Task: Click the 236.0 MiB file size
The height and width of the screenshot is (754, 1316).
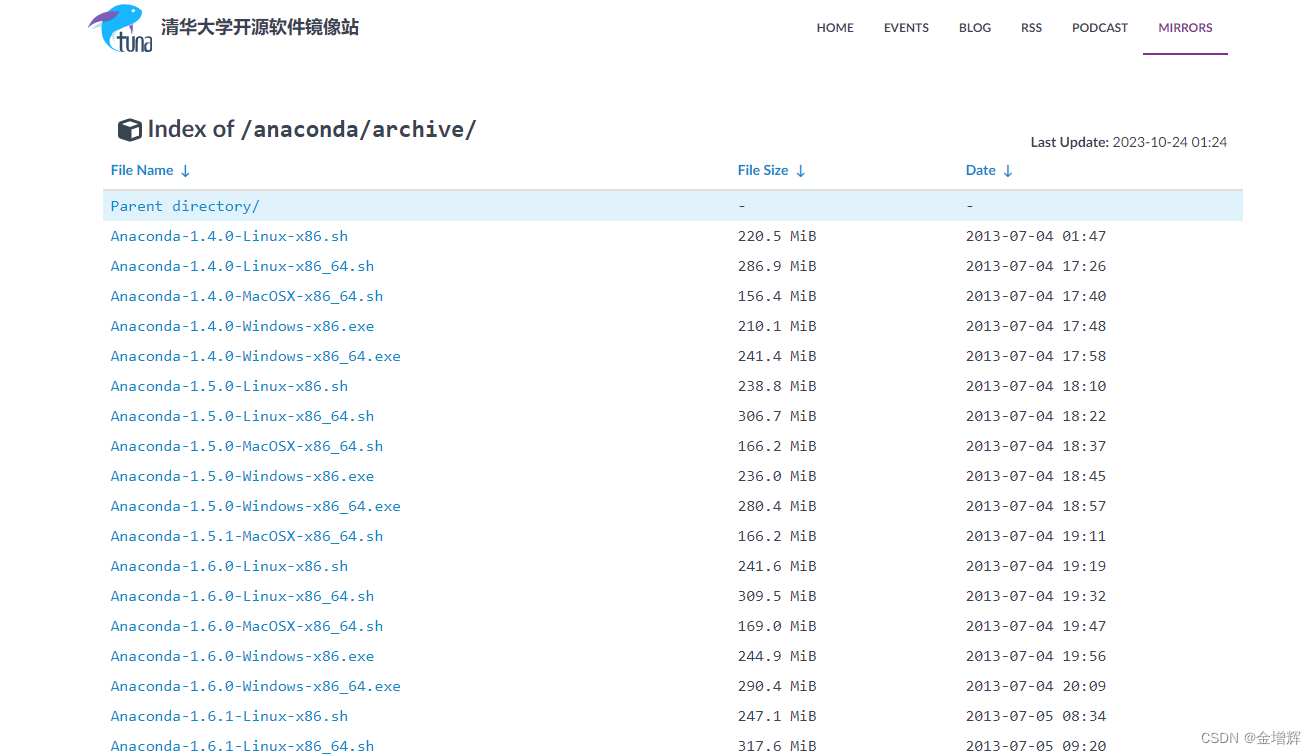Action: click(777, 476)
